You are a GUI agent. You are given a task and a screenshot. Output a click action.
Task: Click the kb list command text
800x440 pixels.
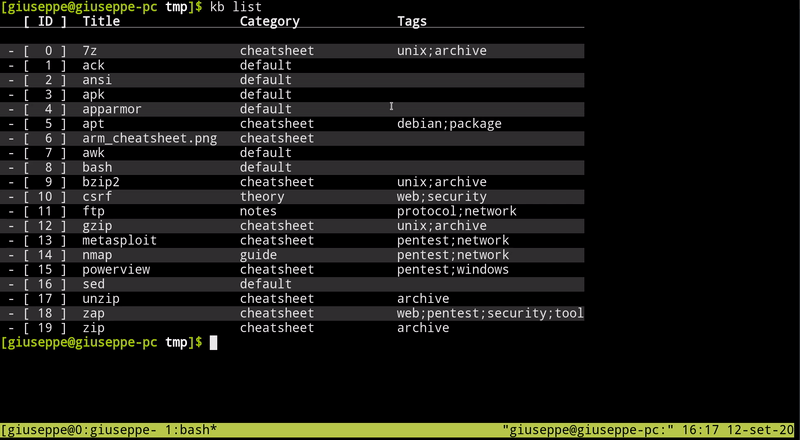point(236,7)
